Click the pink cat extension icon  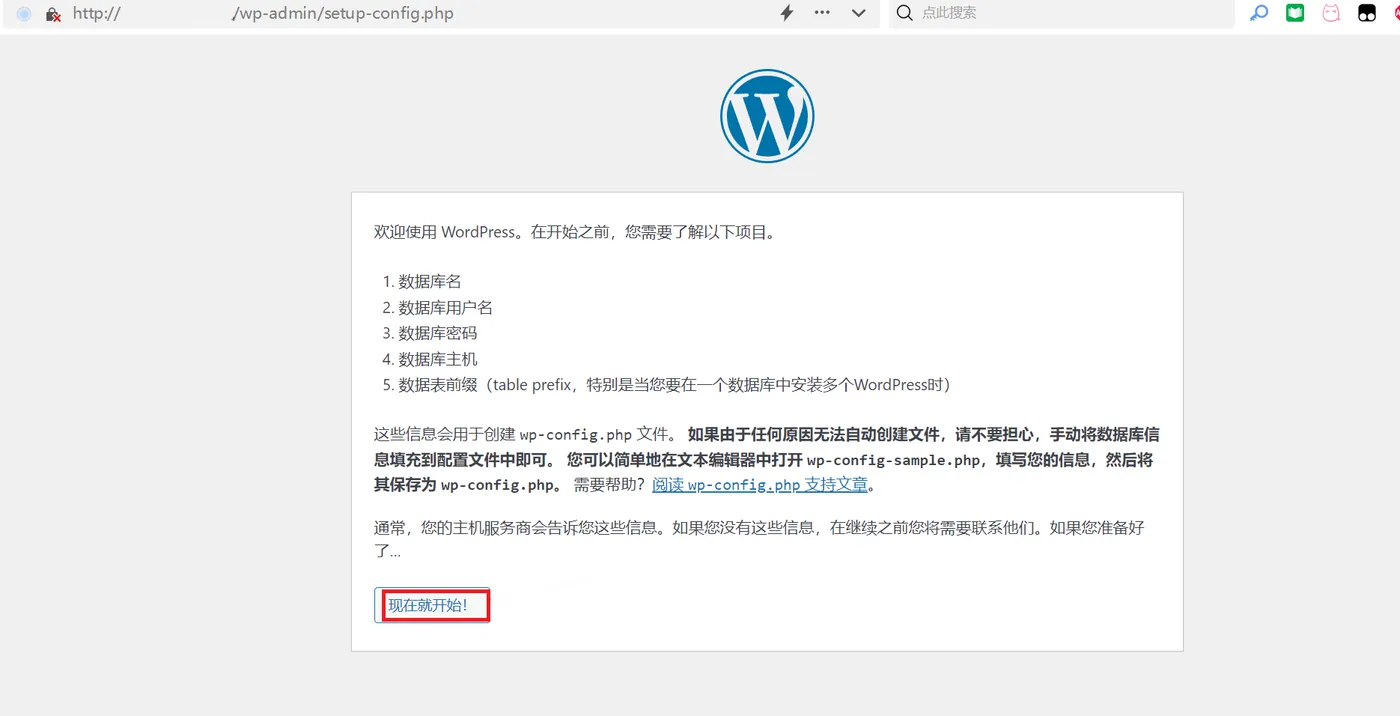[x=1331, y=13]
